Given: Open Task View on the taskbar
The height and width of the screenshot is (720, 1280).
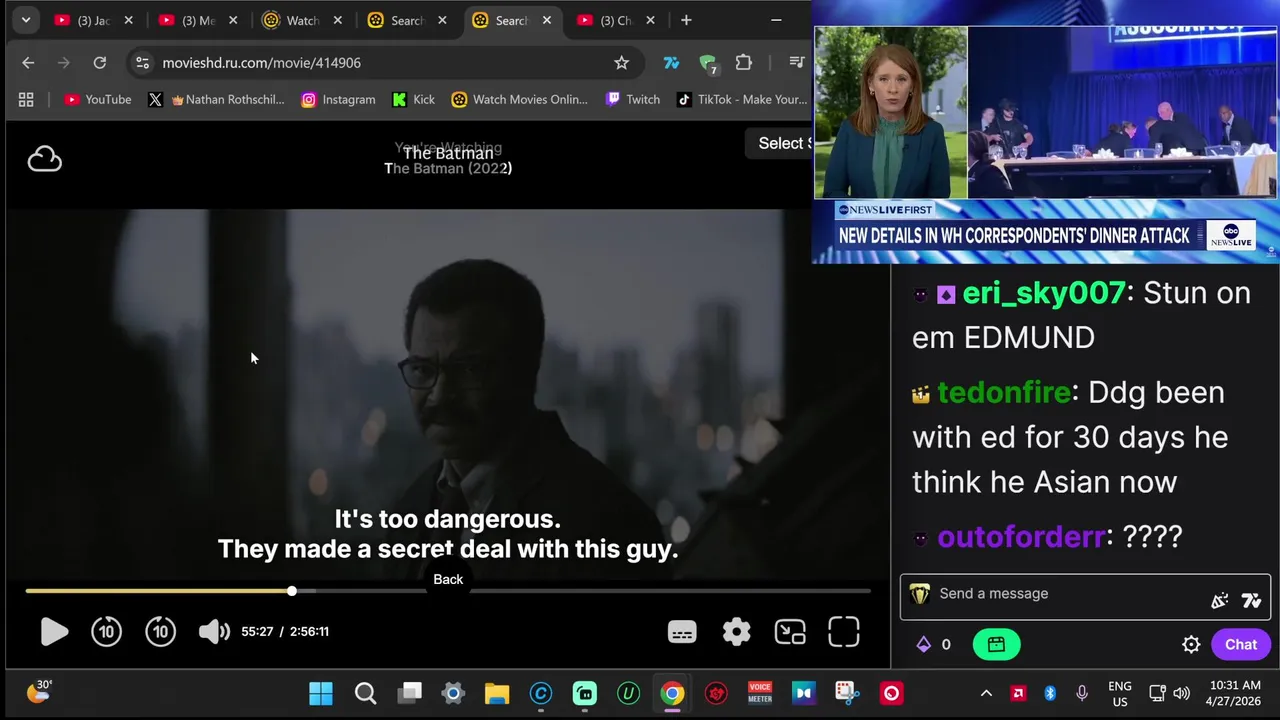Looking at the screenshot, I should coord(410,693).
